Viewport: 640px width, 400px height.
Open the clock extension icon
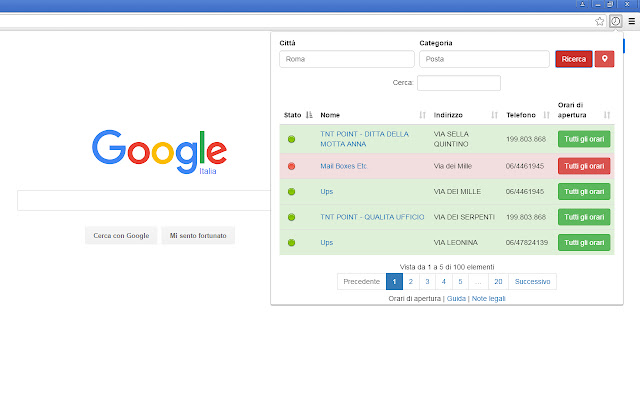coord(616,21)
